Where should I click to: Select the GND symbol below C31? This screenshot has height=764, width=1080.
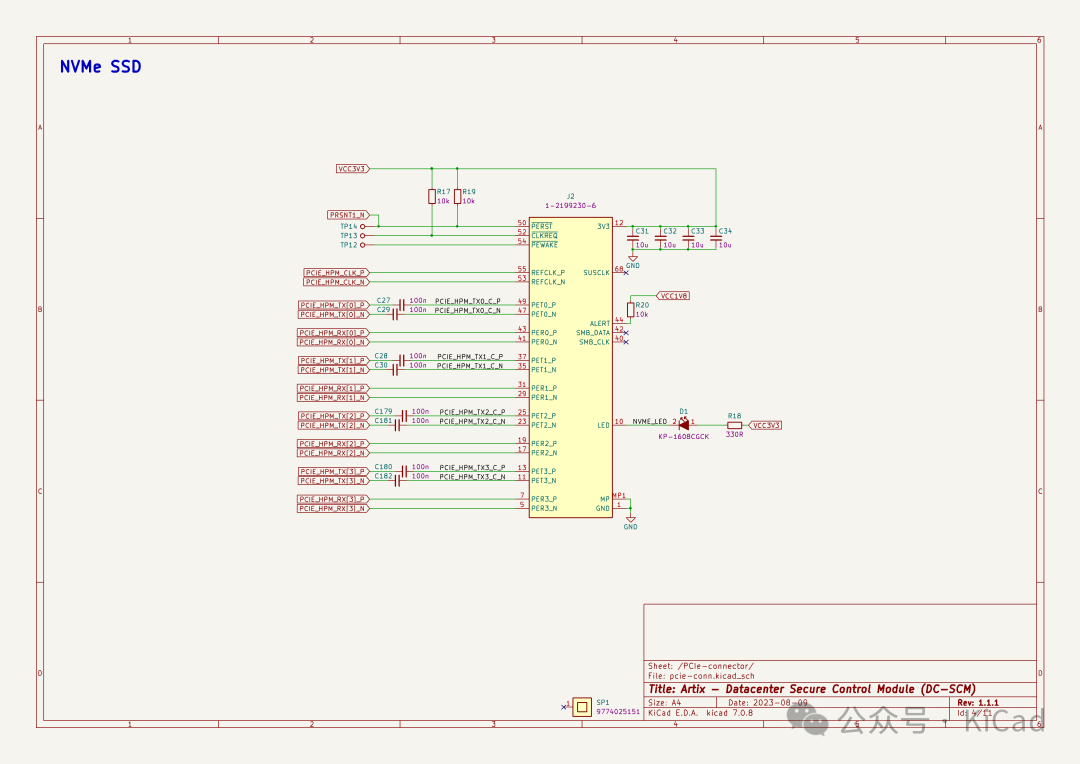(632, 260)
